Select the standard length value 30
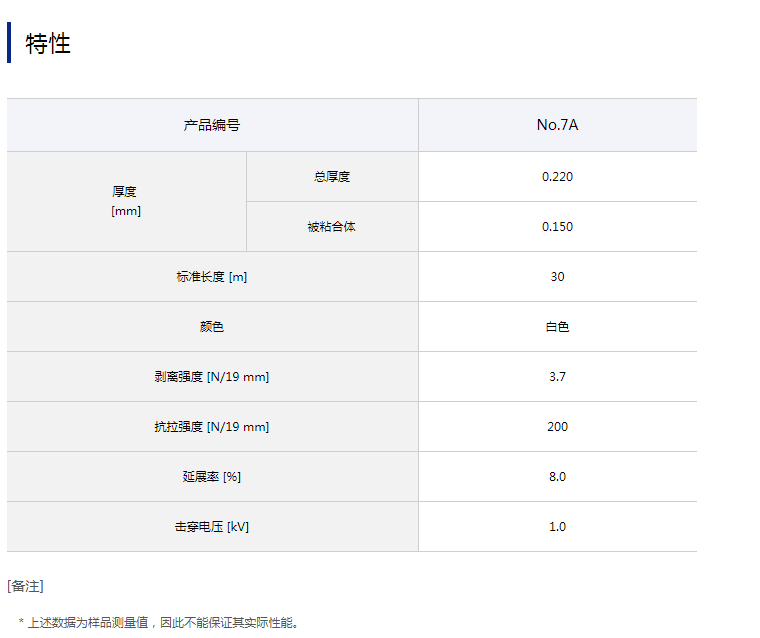The image size is (760, 638). pyautogui.click(x=557, y=277)
